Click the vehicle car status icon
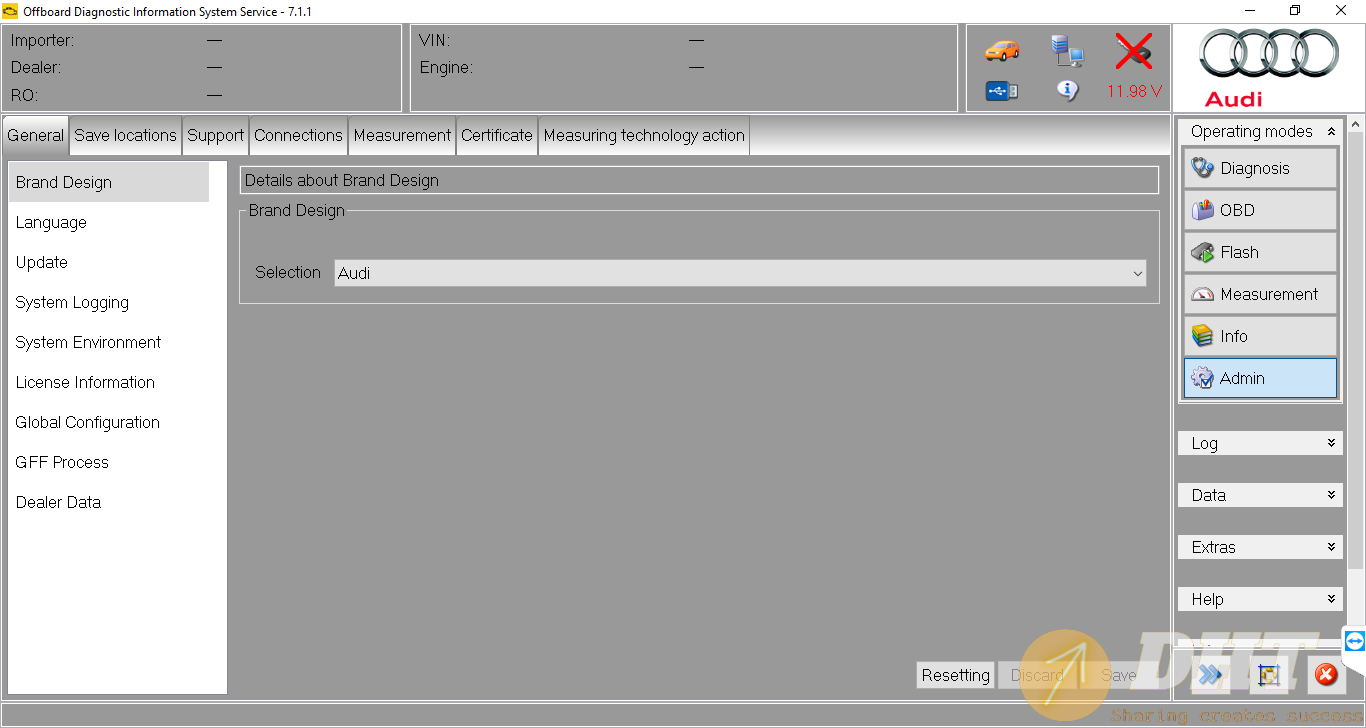 pyautogui.click(x=1001, y=50)
